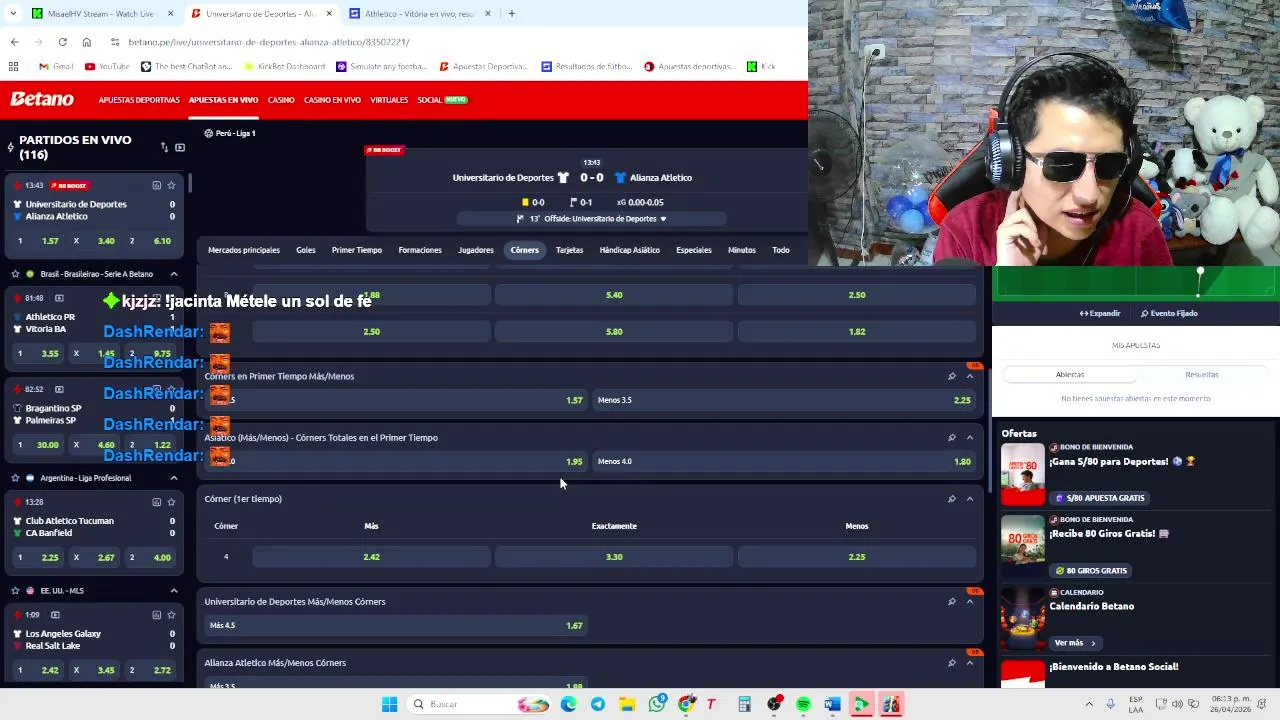Click the Evento Fijado button
1280x720 pixels.
click(x=1169, y=313)
